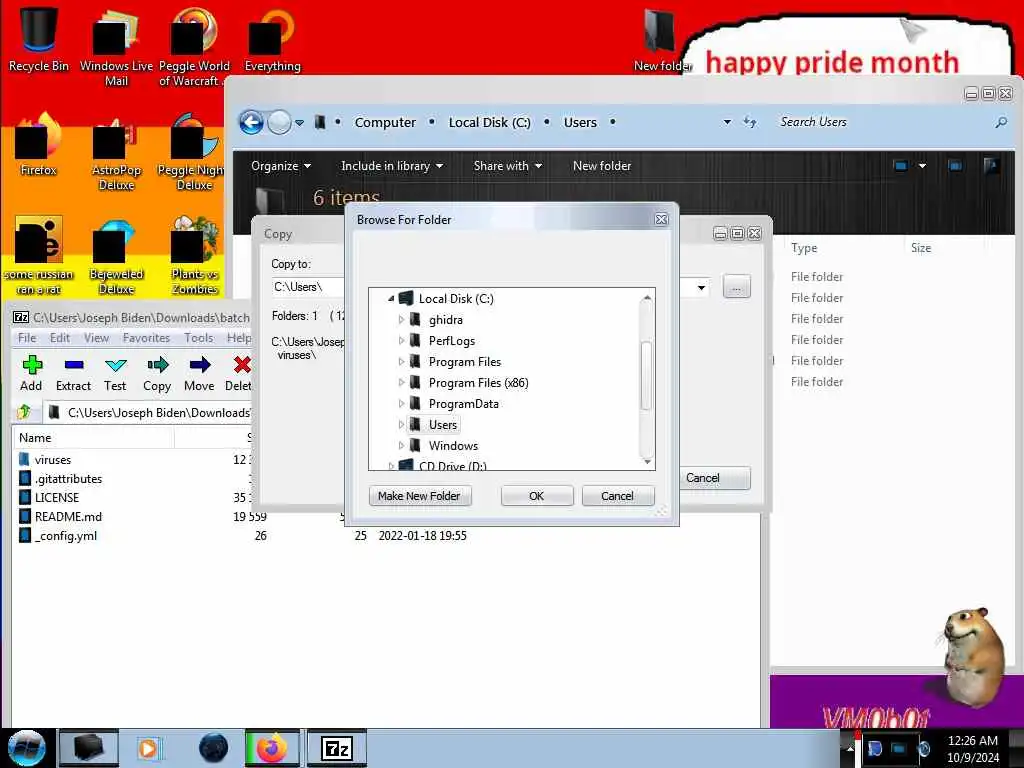Expand the Users folder node
The image size is (1024, 768).
tap(401, 424)
